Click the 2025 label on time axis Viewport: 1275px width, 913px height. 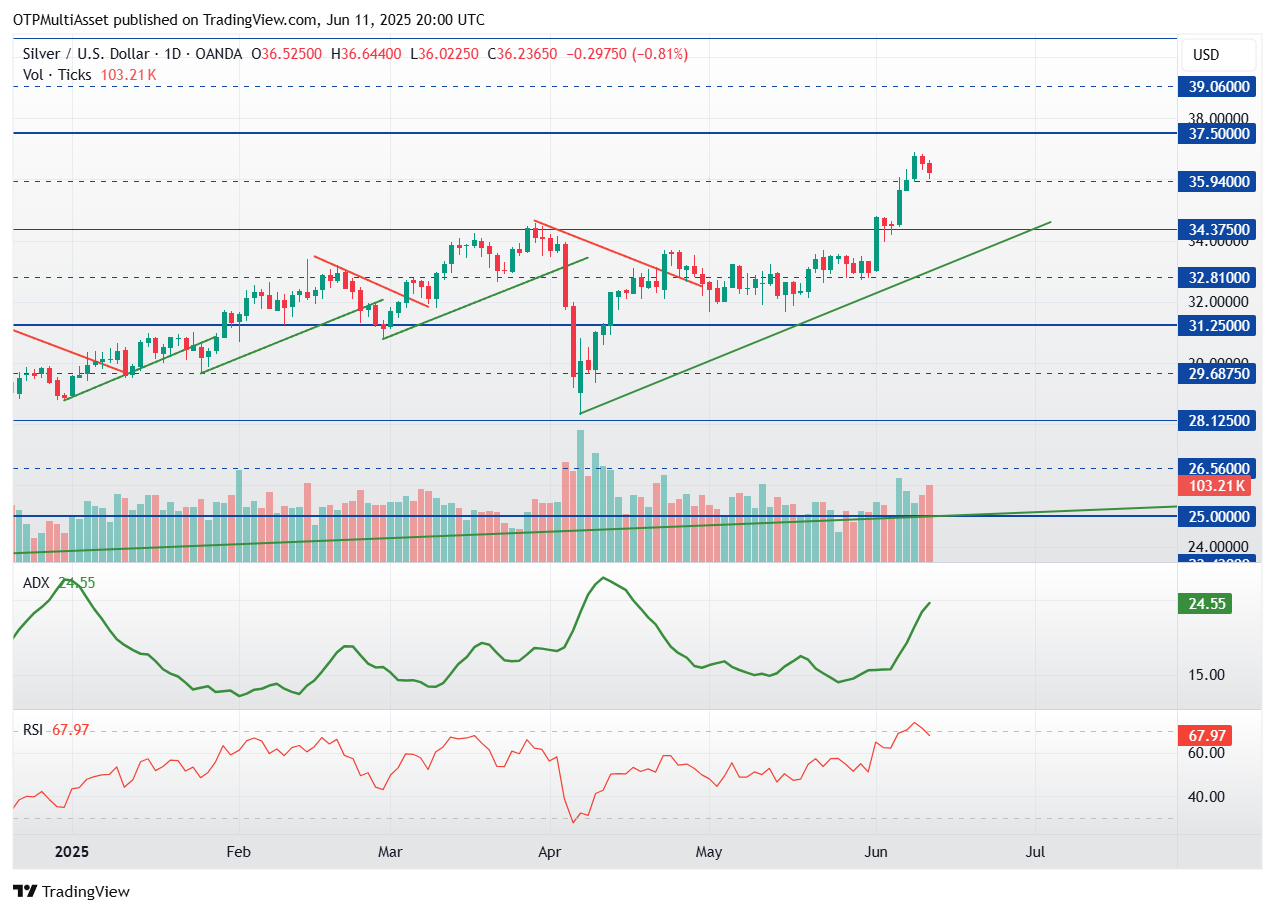(72, 853)
